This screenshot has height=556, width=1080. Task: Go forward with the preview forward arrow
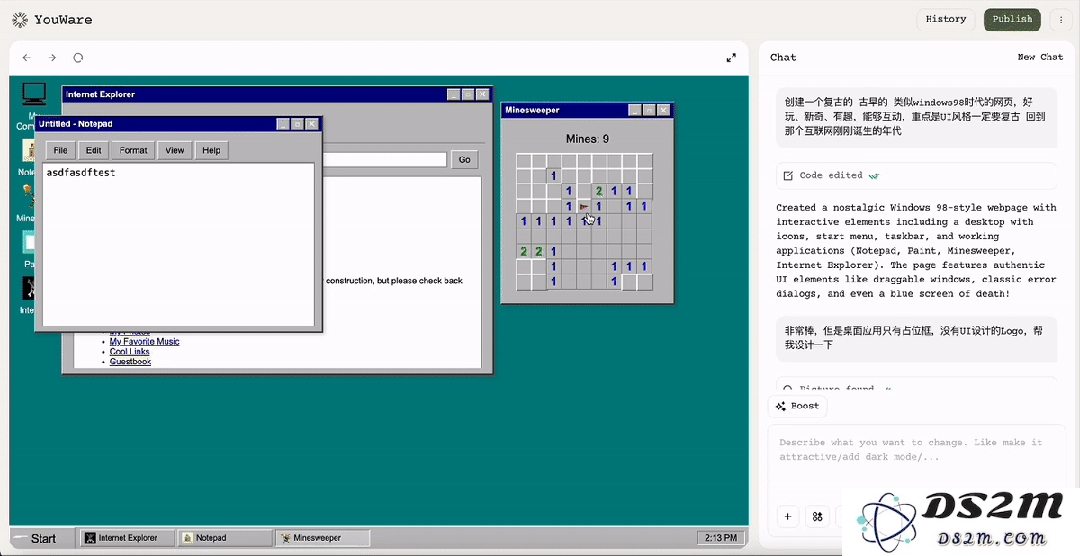[52, 58]
